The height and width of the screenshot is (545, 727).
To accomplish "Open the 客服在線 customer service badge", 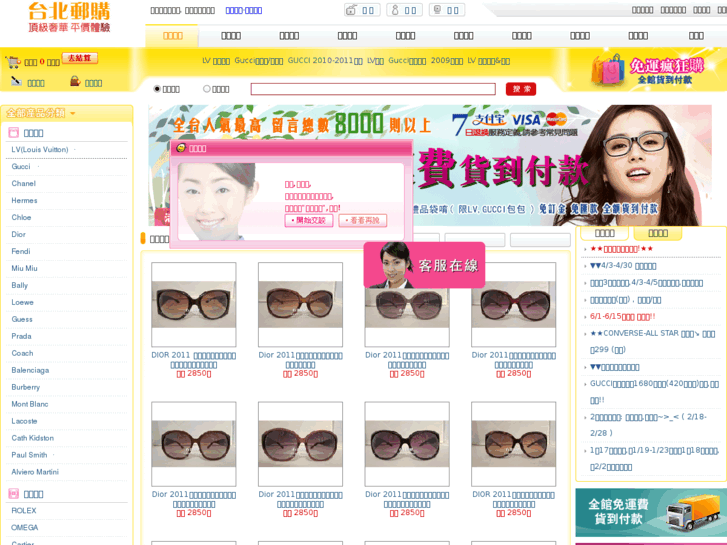I will click(424, 265).
